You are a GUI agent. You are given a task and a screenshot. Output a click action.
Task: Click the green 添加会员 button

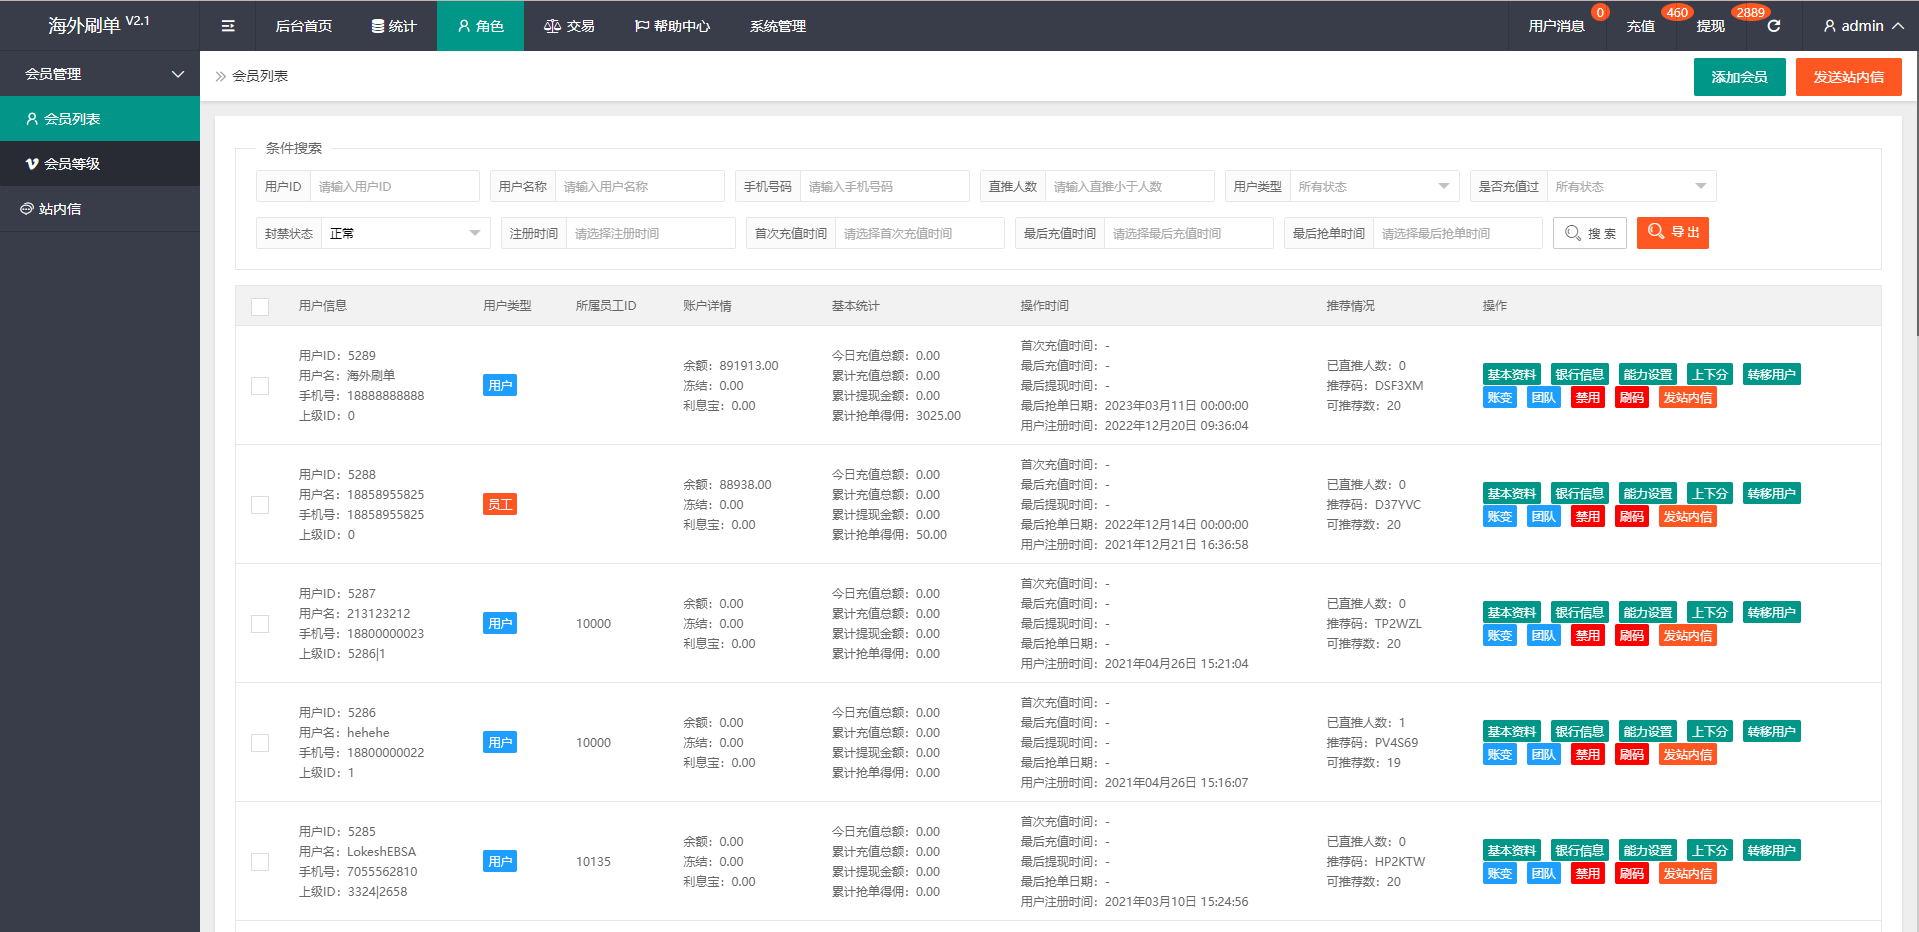coord(1739,77)
